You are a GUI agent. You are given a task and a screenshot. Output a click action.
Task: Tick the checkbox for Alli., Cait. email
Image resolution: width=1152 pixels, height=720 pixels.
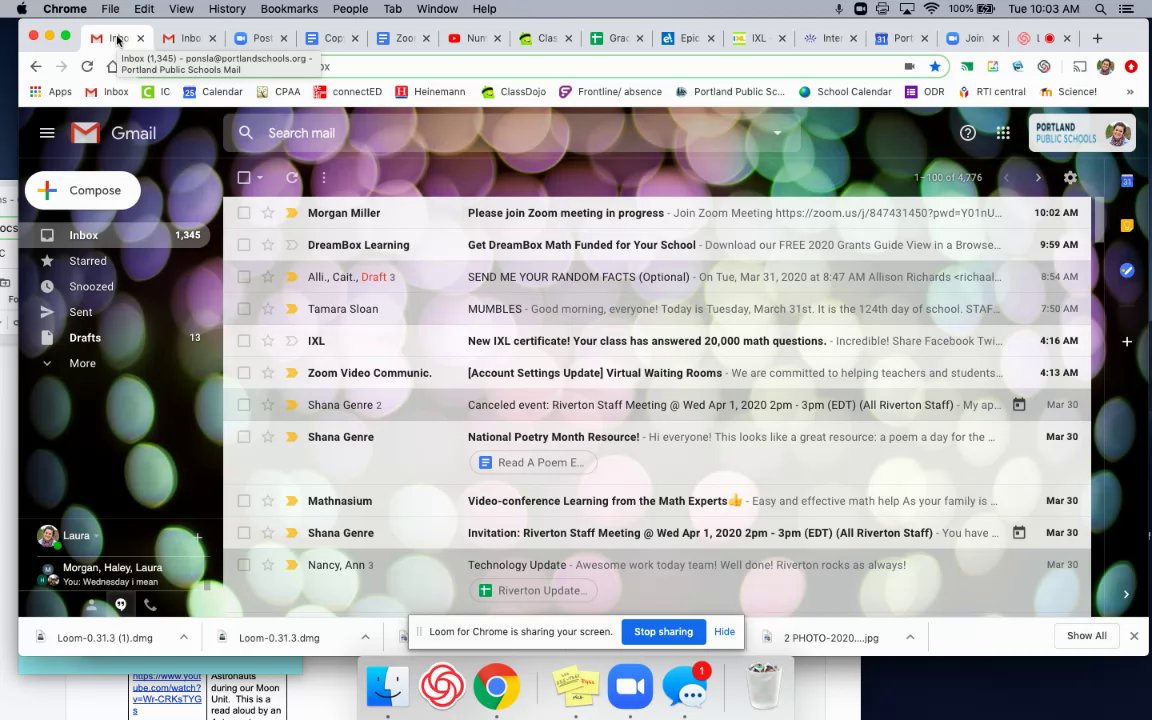coord(244,277)
